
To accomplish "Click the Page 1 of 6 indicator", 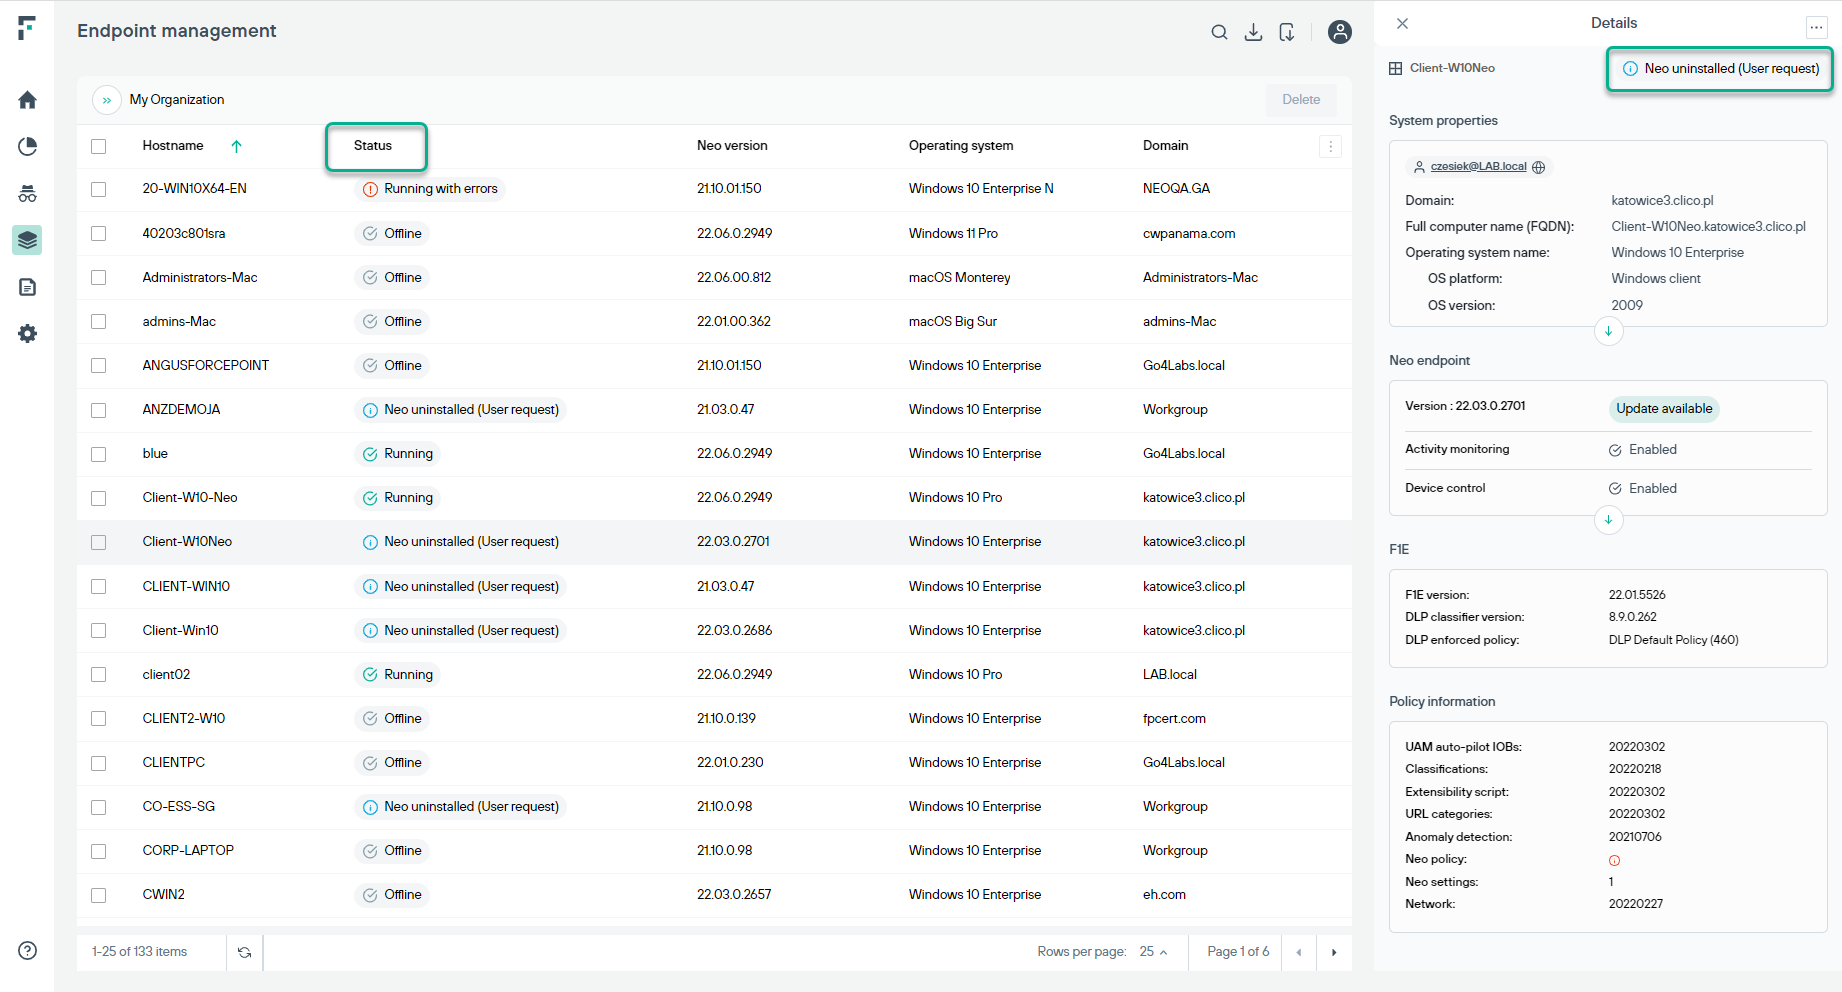I will 1238,952.
